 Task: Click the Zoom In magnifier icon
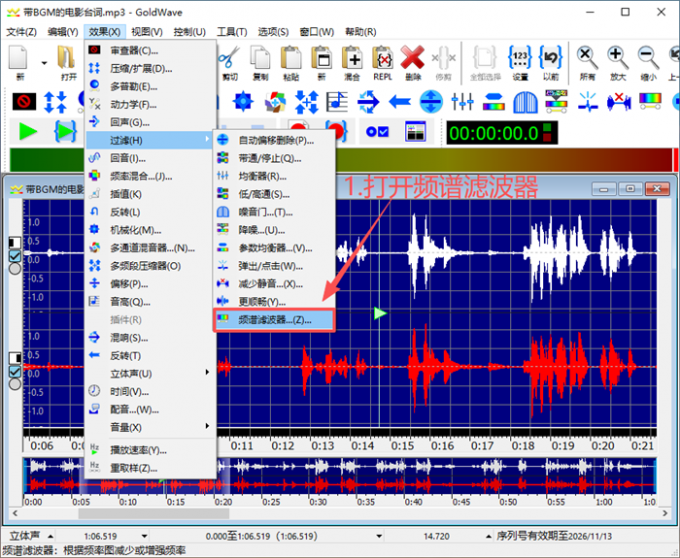[x=618, y=58]
